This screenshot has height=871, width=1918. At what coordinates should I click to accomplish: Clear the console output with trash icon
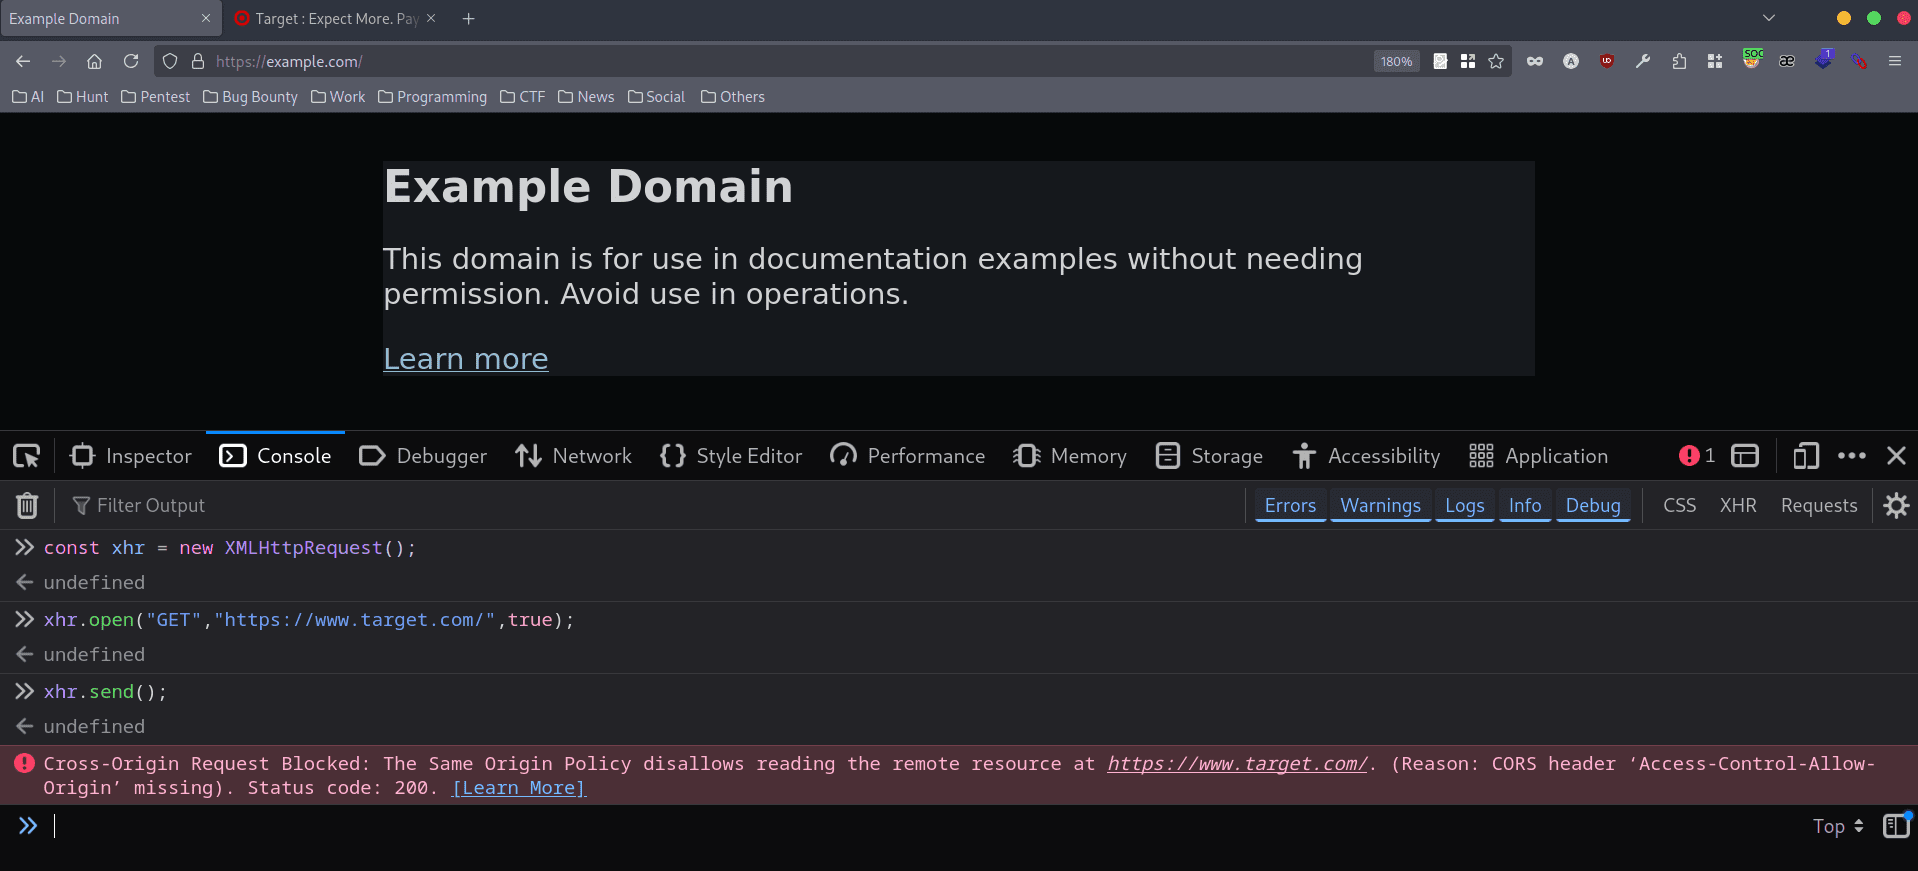[27, 506]
